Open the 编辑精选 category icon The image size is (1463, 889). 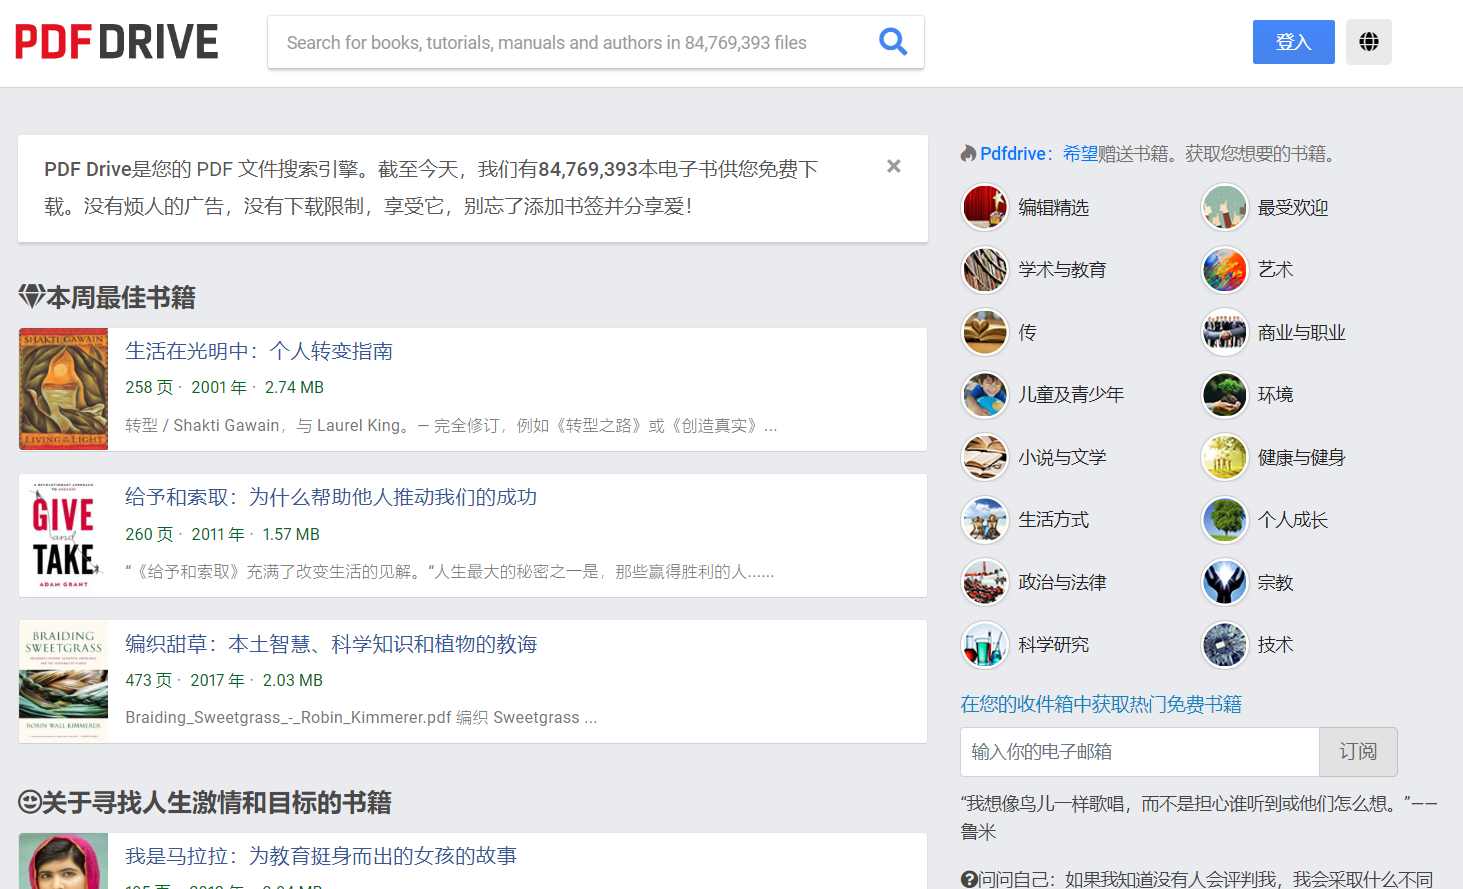(x=985, y=208)
